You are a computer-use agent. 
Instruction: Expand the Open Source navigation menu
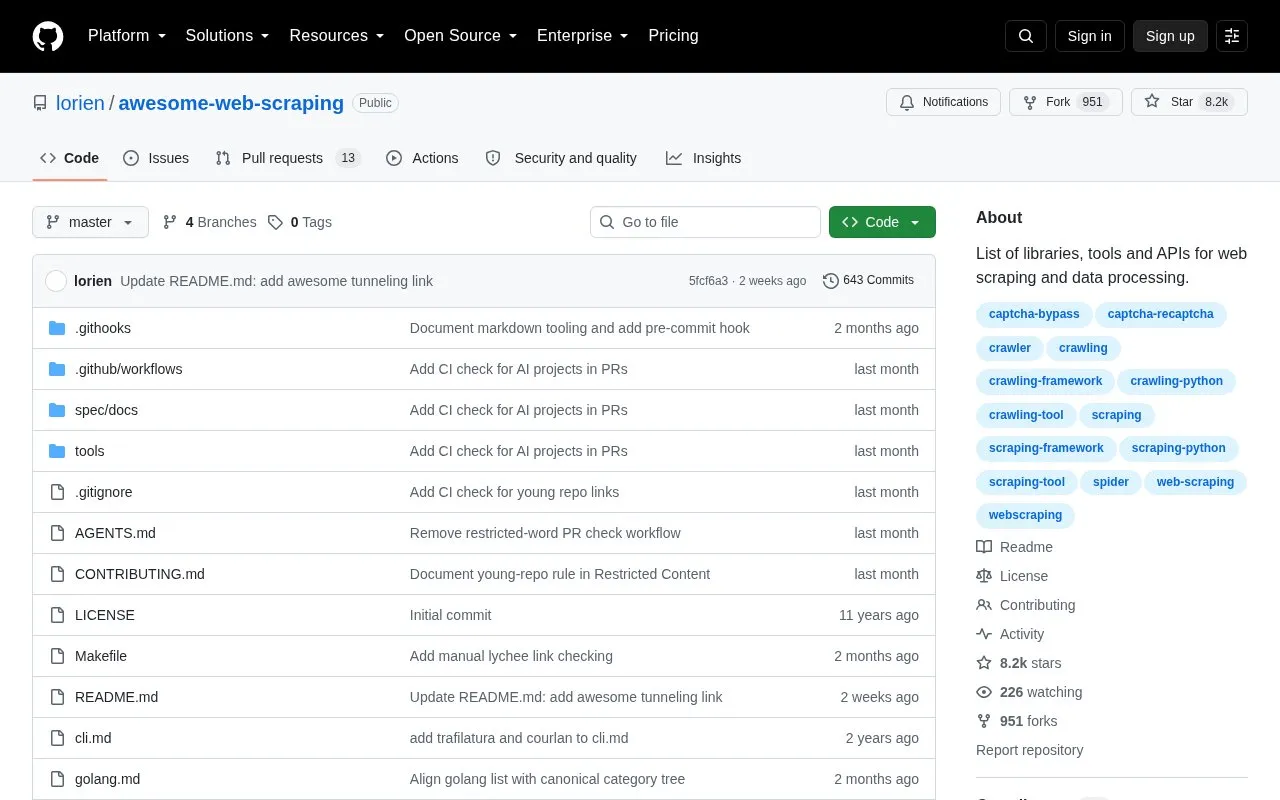461,36
